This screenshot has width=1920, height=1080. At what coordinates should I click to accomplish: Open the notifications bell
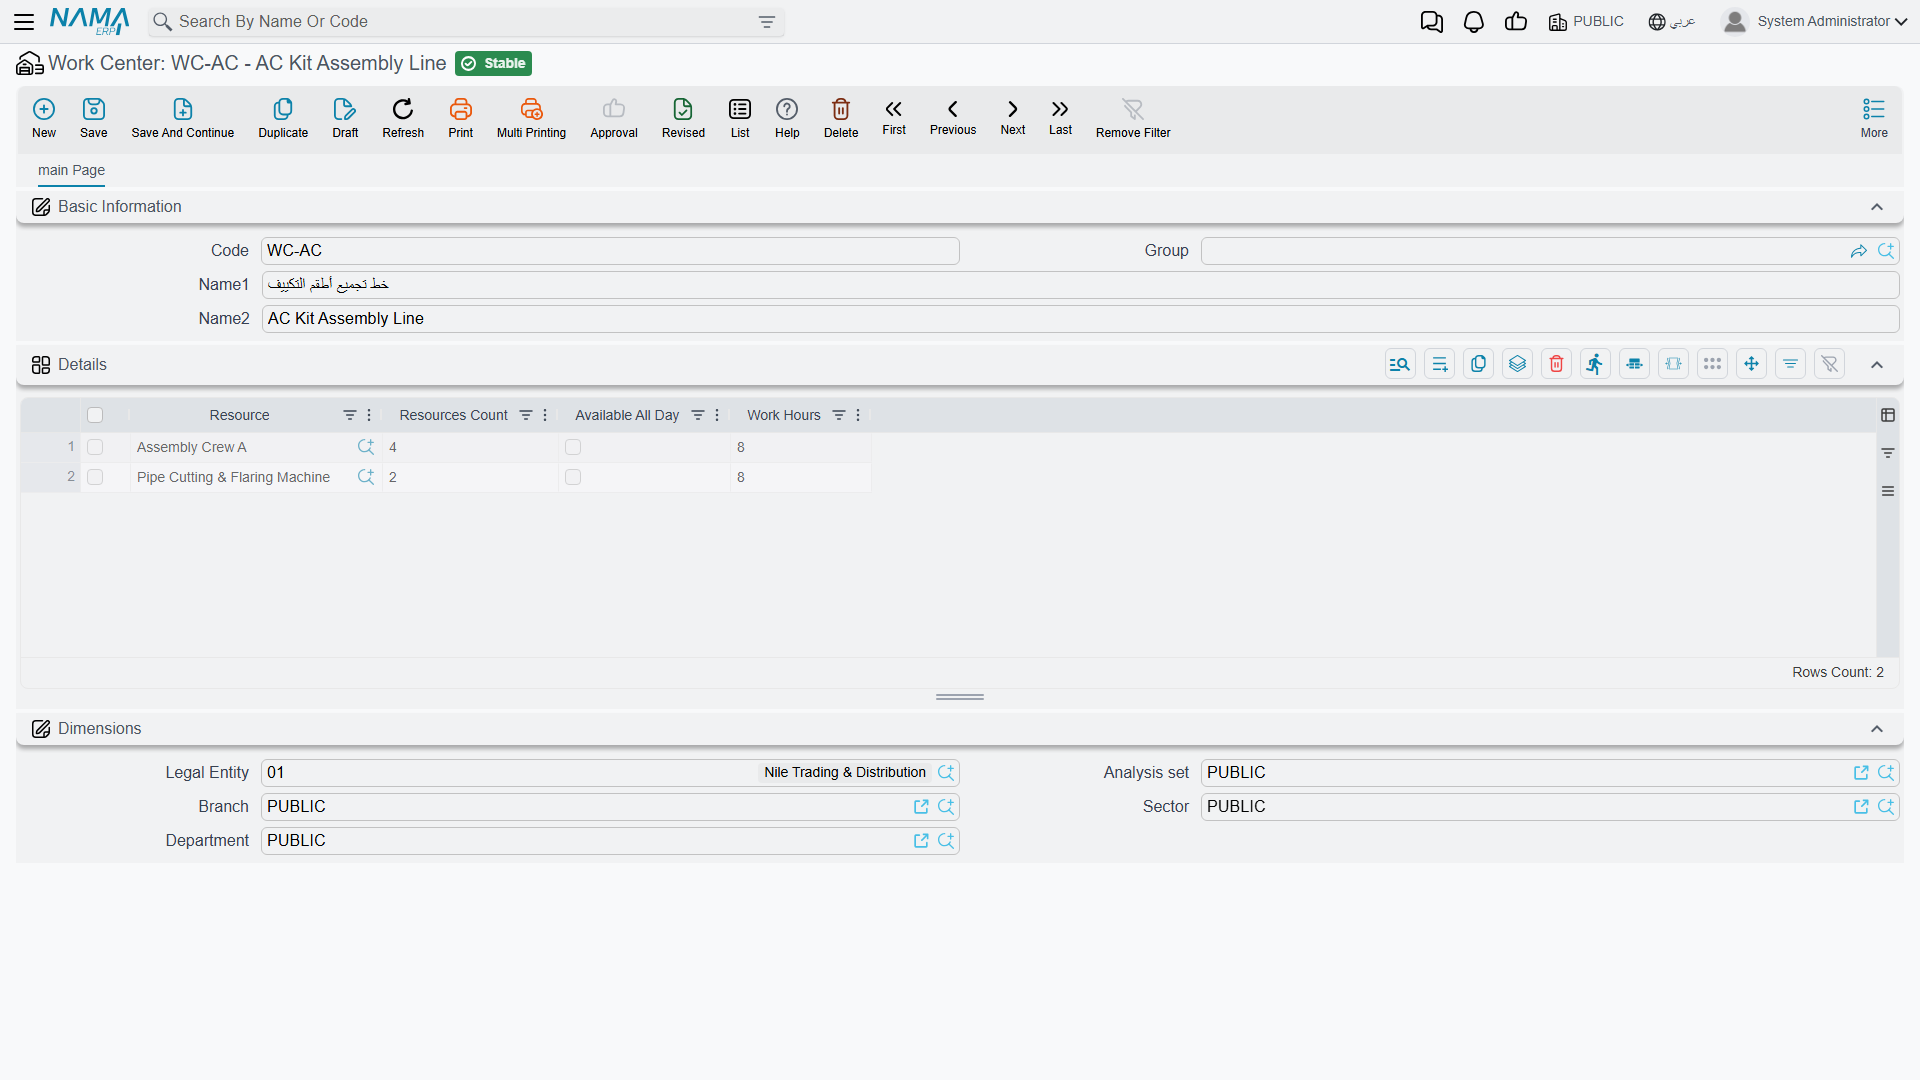pos(1474,22)
